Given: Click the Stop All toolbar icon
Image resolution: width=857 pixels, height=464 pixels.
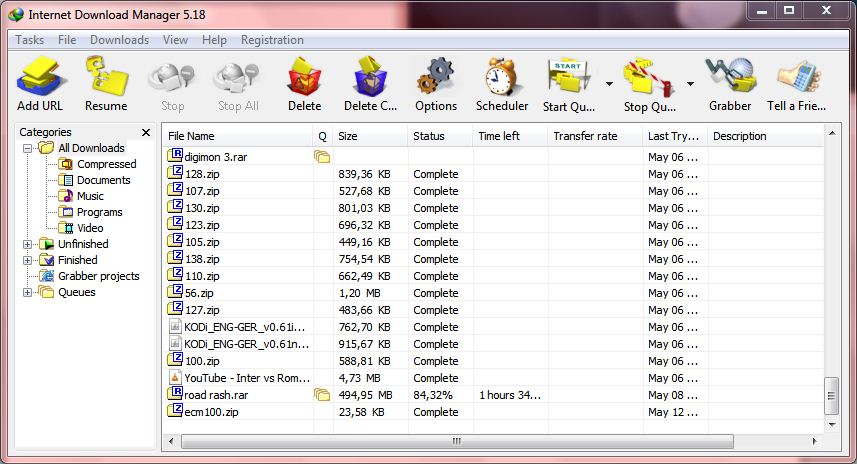Looking at the screenshot, I should pyautogui.click(x=238, y=78).
